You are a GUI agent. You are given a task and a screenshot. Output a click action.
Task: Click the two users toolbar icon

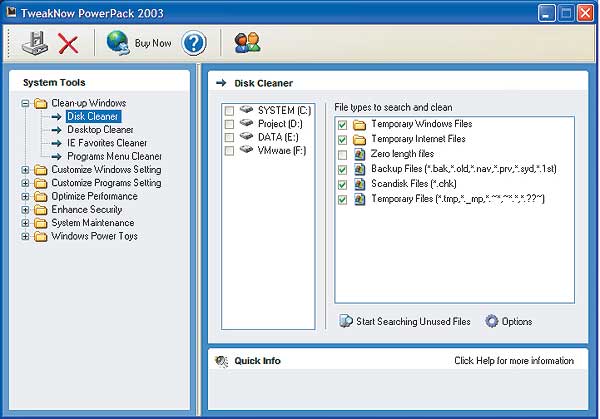tap(248, 42)
